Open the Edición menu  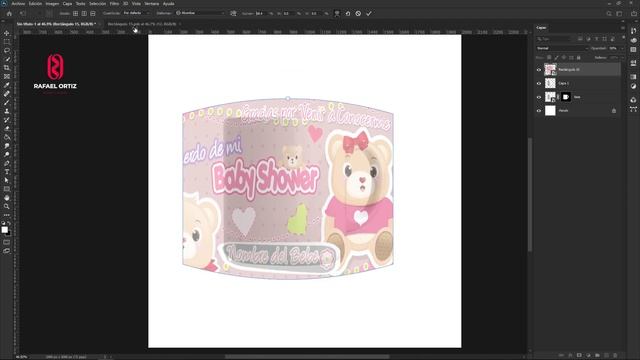(x=35, y=3)
